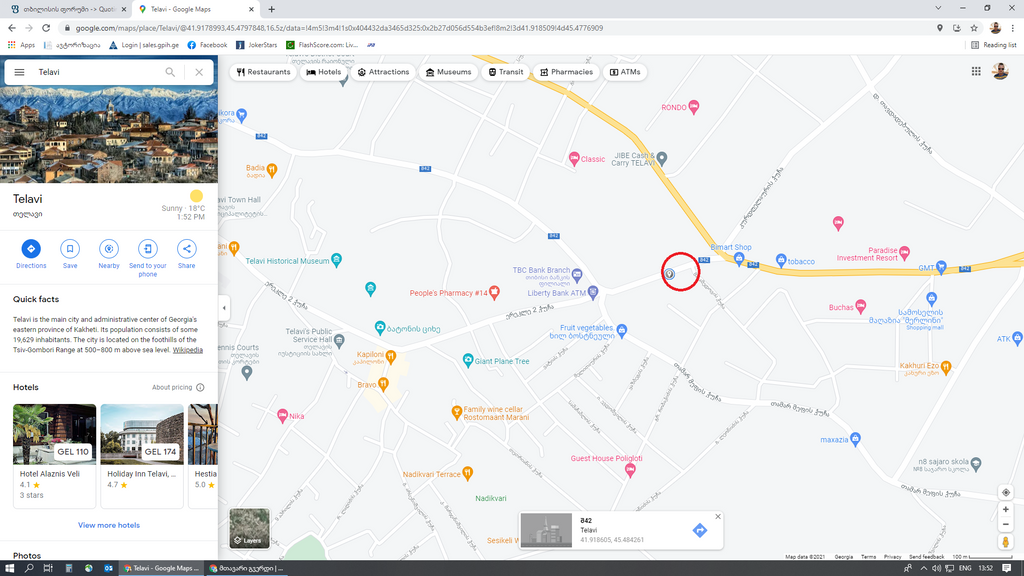Select Kapiloni restaurant marker

391,356
